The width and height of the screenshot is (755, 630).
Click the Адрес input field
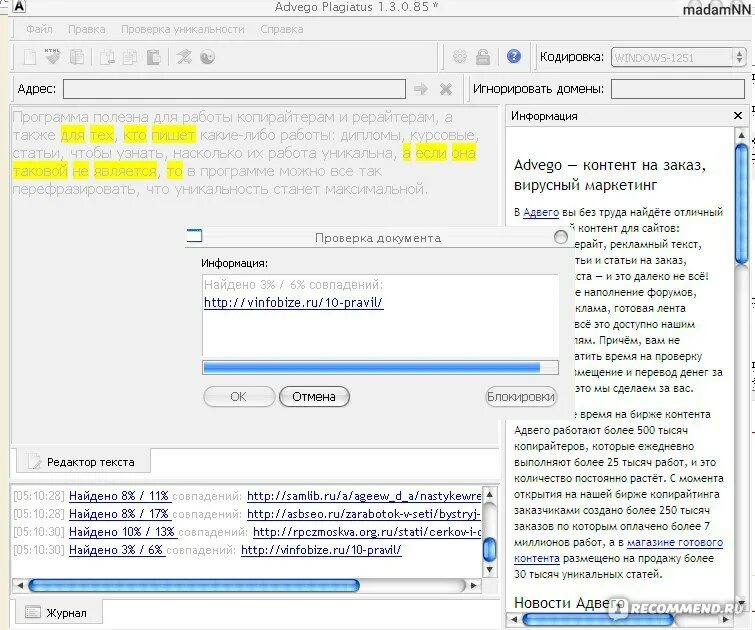(x=234, y=89)
